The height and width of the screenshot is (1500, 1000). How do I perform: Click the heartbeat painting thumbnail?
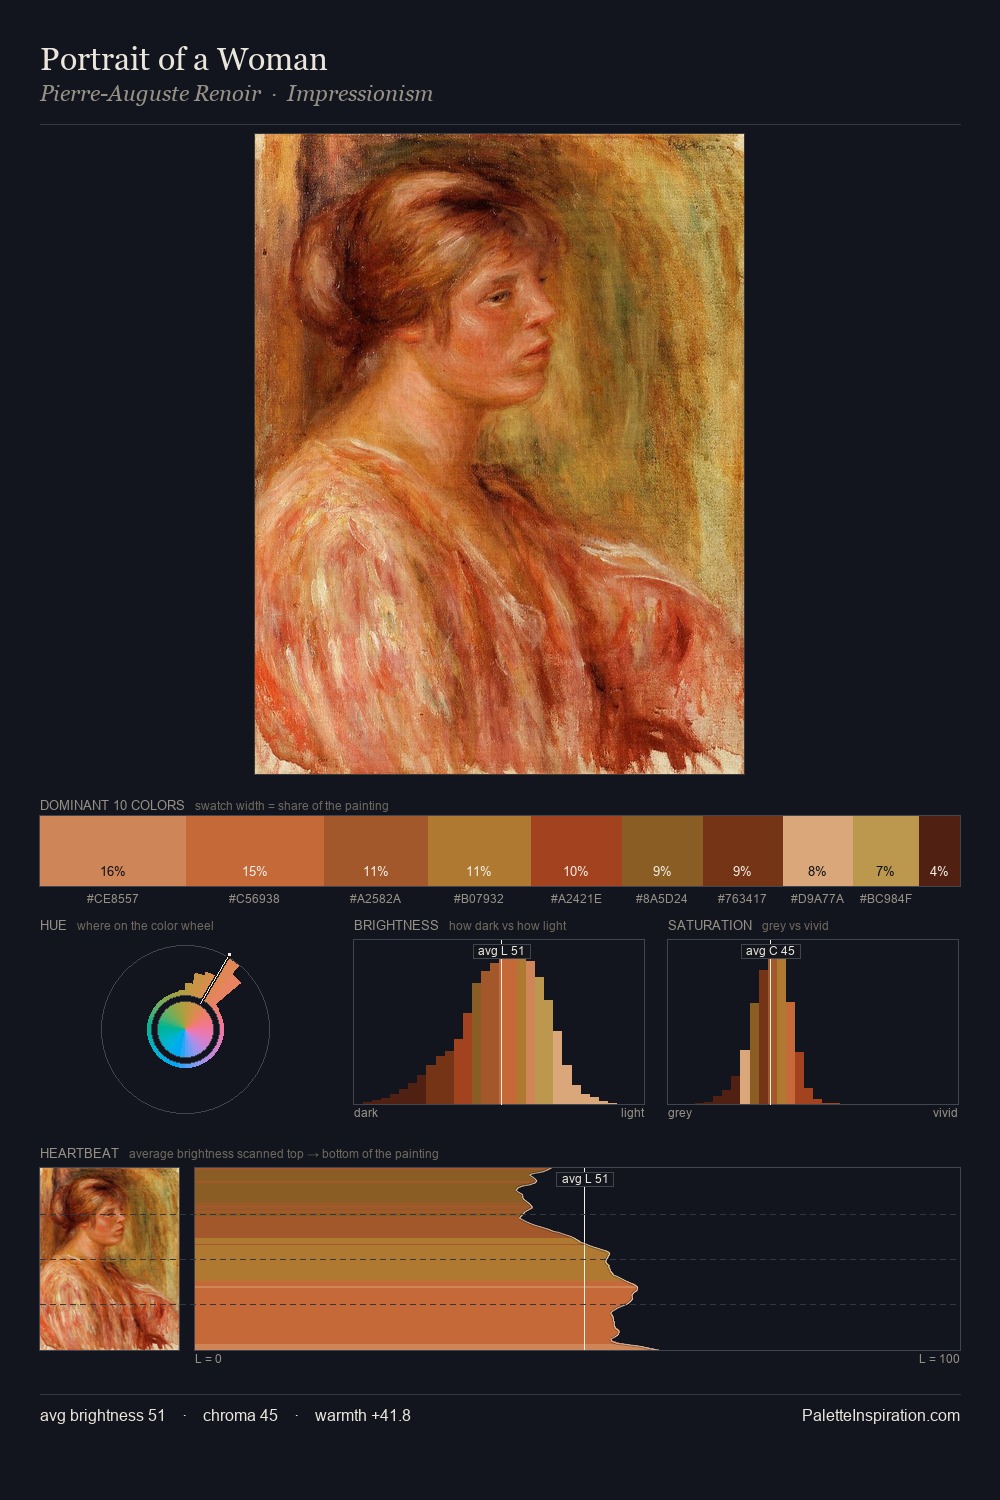coord(110,1259)
